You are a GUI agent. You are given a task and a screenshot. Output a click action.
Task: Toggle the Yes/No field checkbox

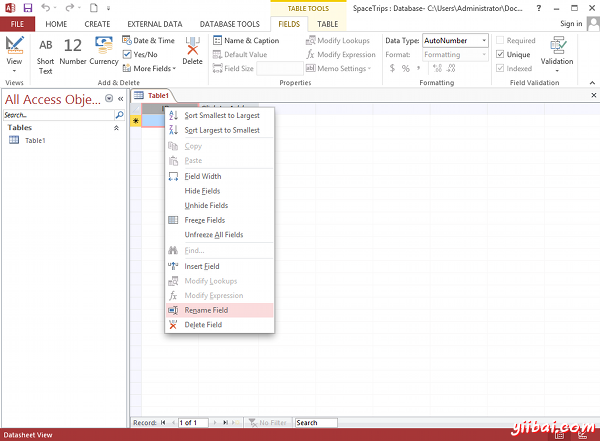point(126,55)
